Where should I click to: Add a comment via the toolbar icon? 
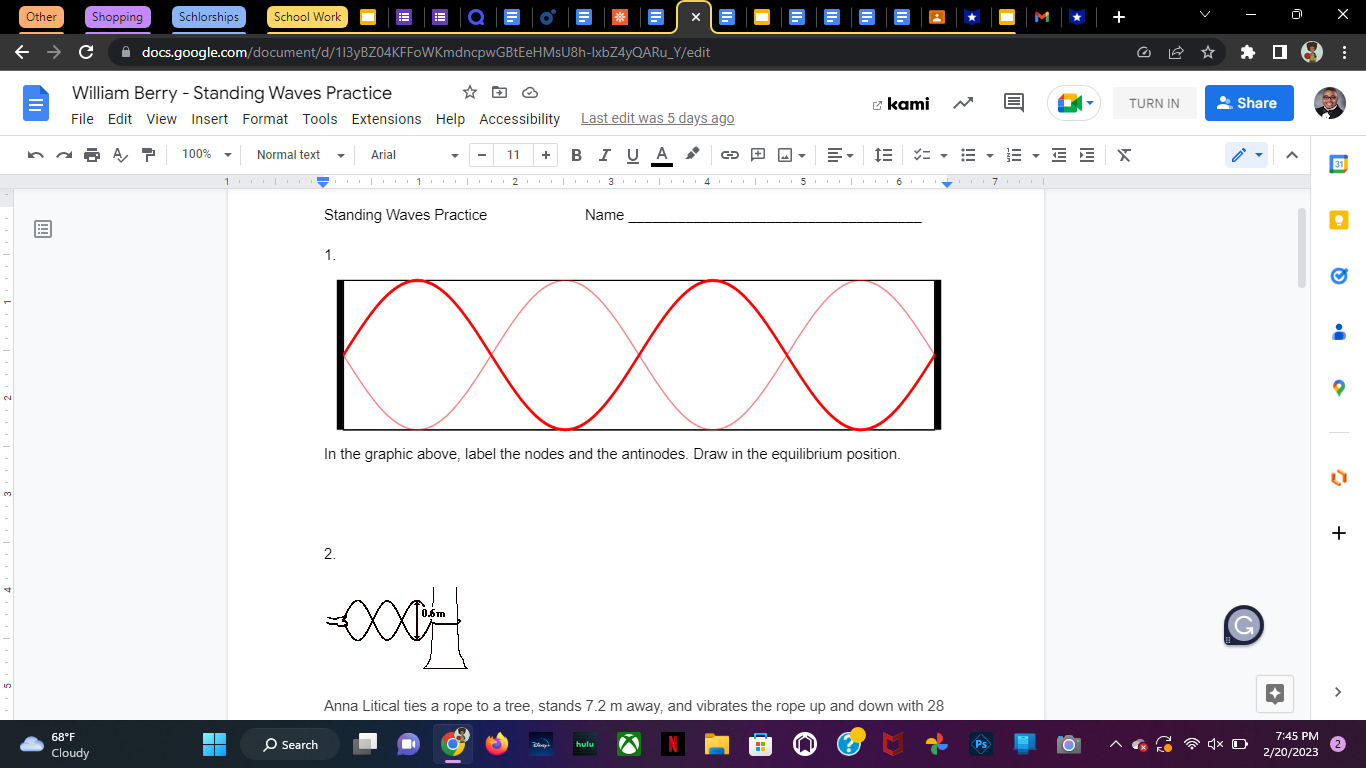point(757,155)
